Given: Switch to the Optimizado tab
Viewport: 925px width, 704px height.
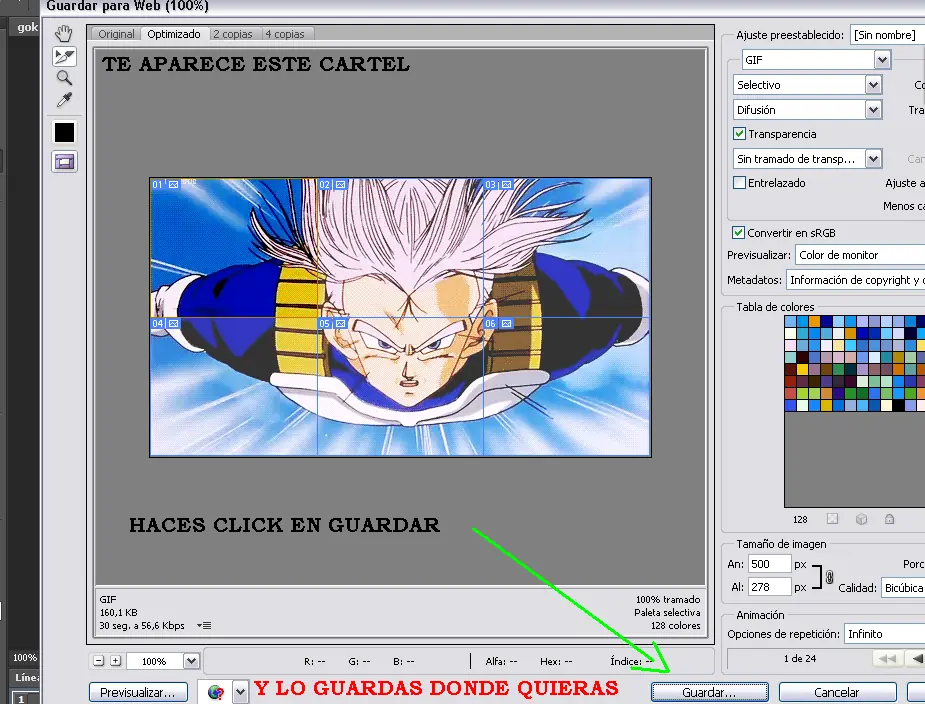Looking at the screenshot, I should (174, 34).
